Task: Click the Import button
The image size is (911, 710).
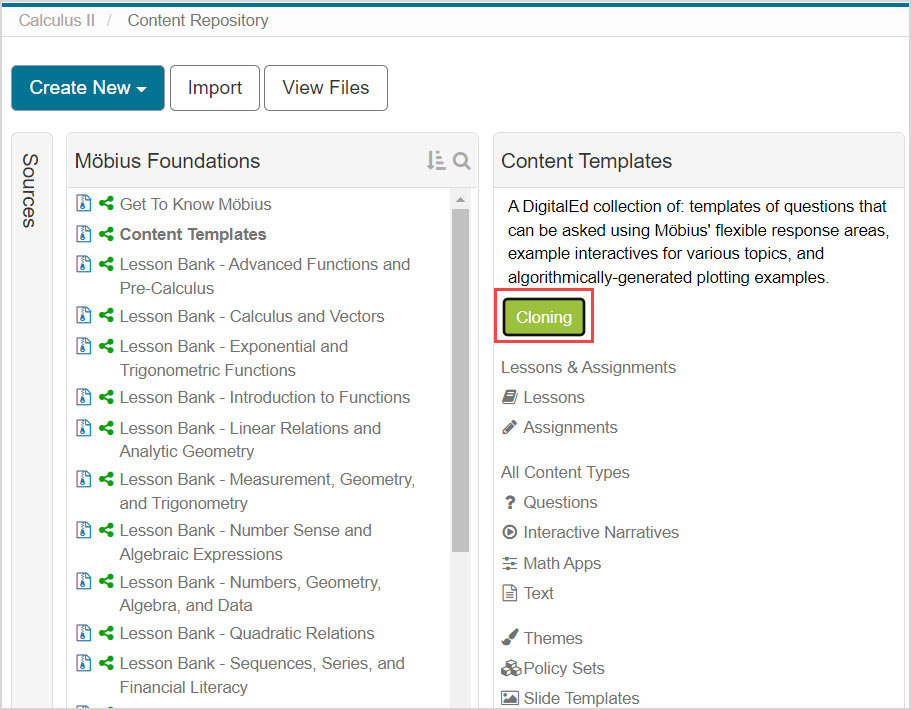Action: pos(214,88)
